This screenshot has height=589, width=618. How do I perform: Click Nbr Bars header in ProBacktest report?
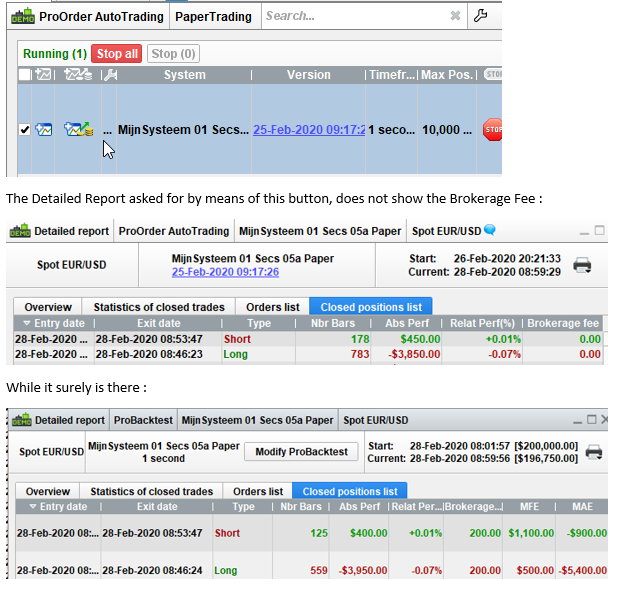click(x=301, y=507)
